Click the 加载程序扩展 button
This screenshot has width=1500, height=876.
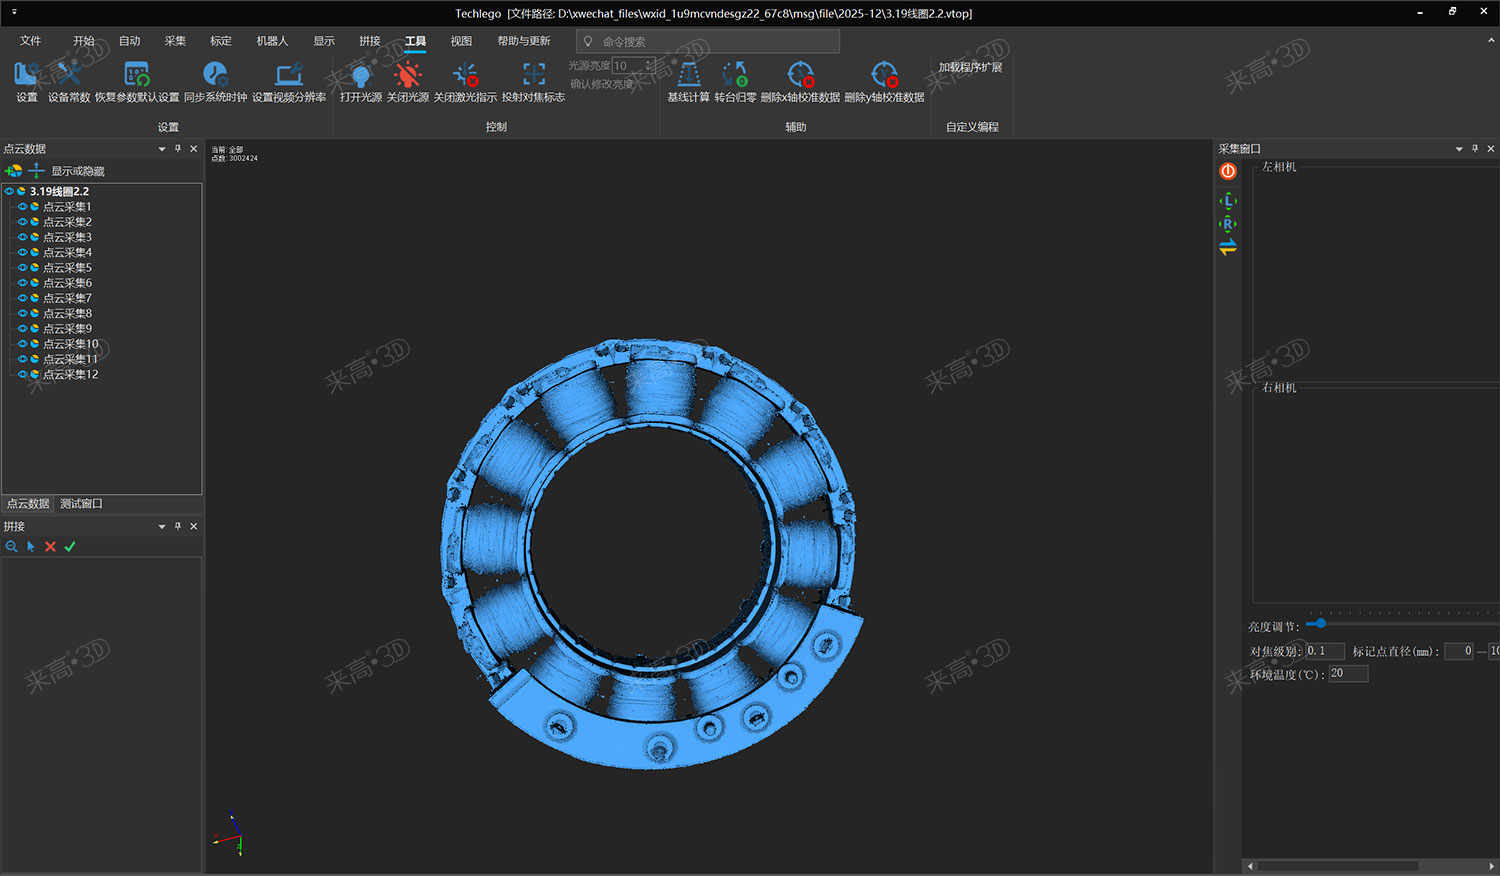coord(970,68)
